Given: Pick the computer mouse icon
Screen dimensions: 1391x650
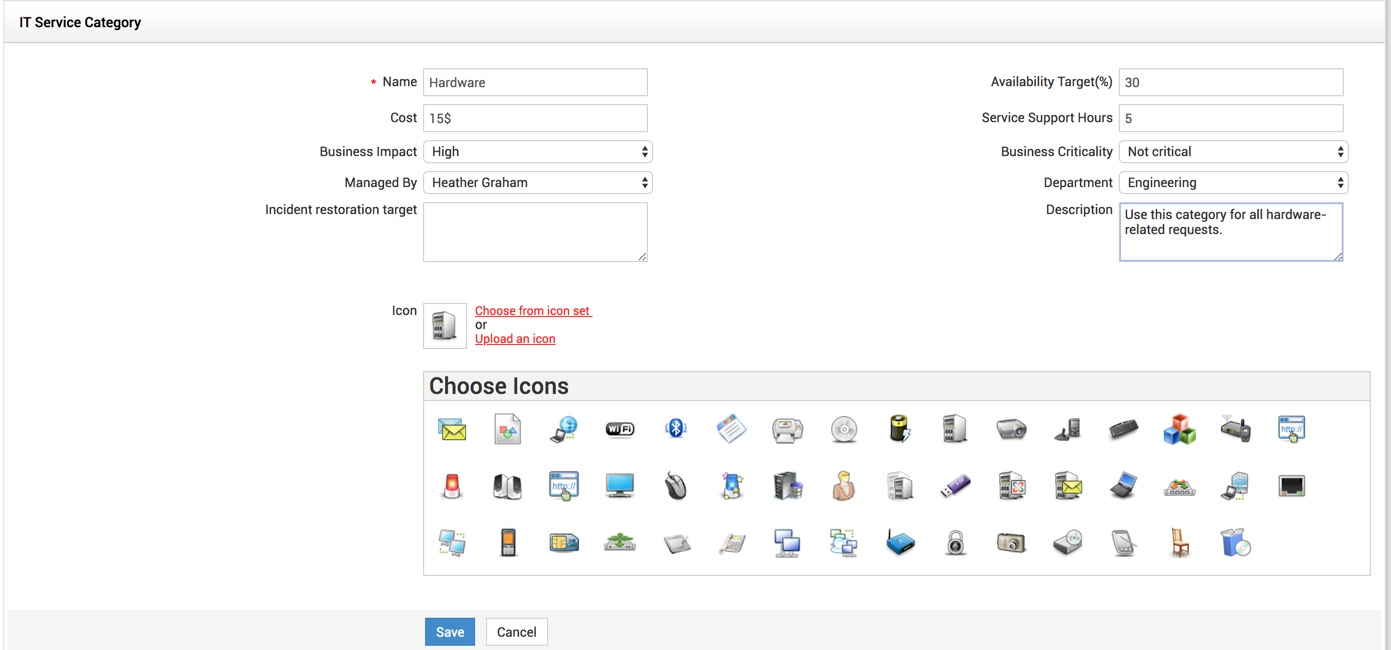Looking at the screenshot, I should pos(676,486).
